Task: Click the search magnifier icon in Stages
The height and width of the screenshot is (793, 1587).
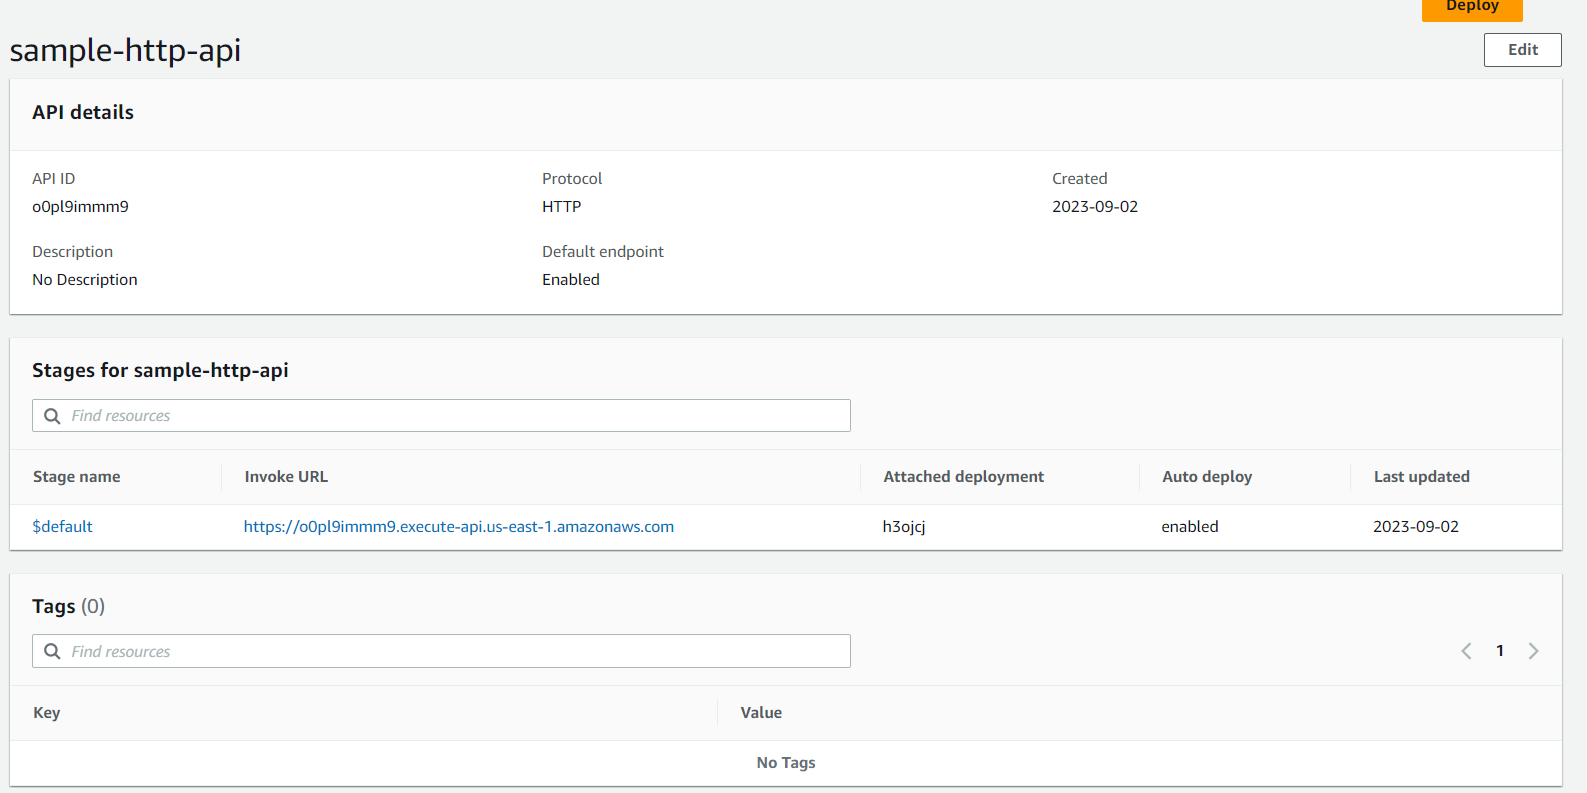Action: click(53, 416)
